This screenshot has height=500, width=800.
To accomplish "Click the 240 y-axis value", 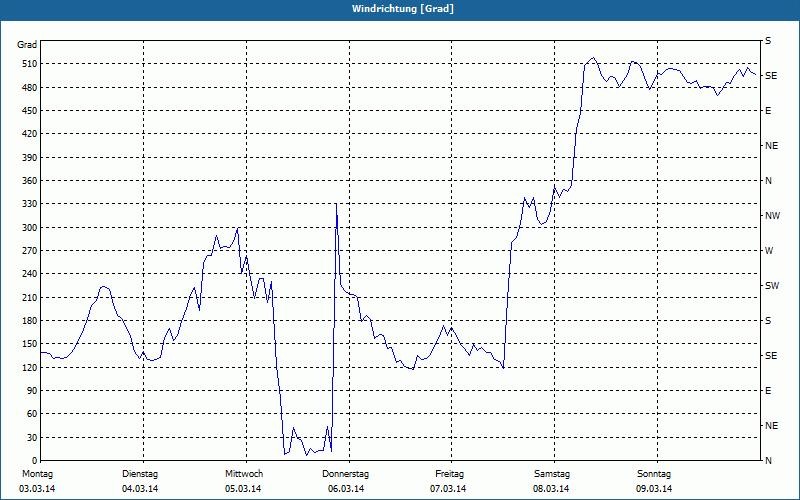I will (30, 274).
